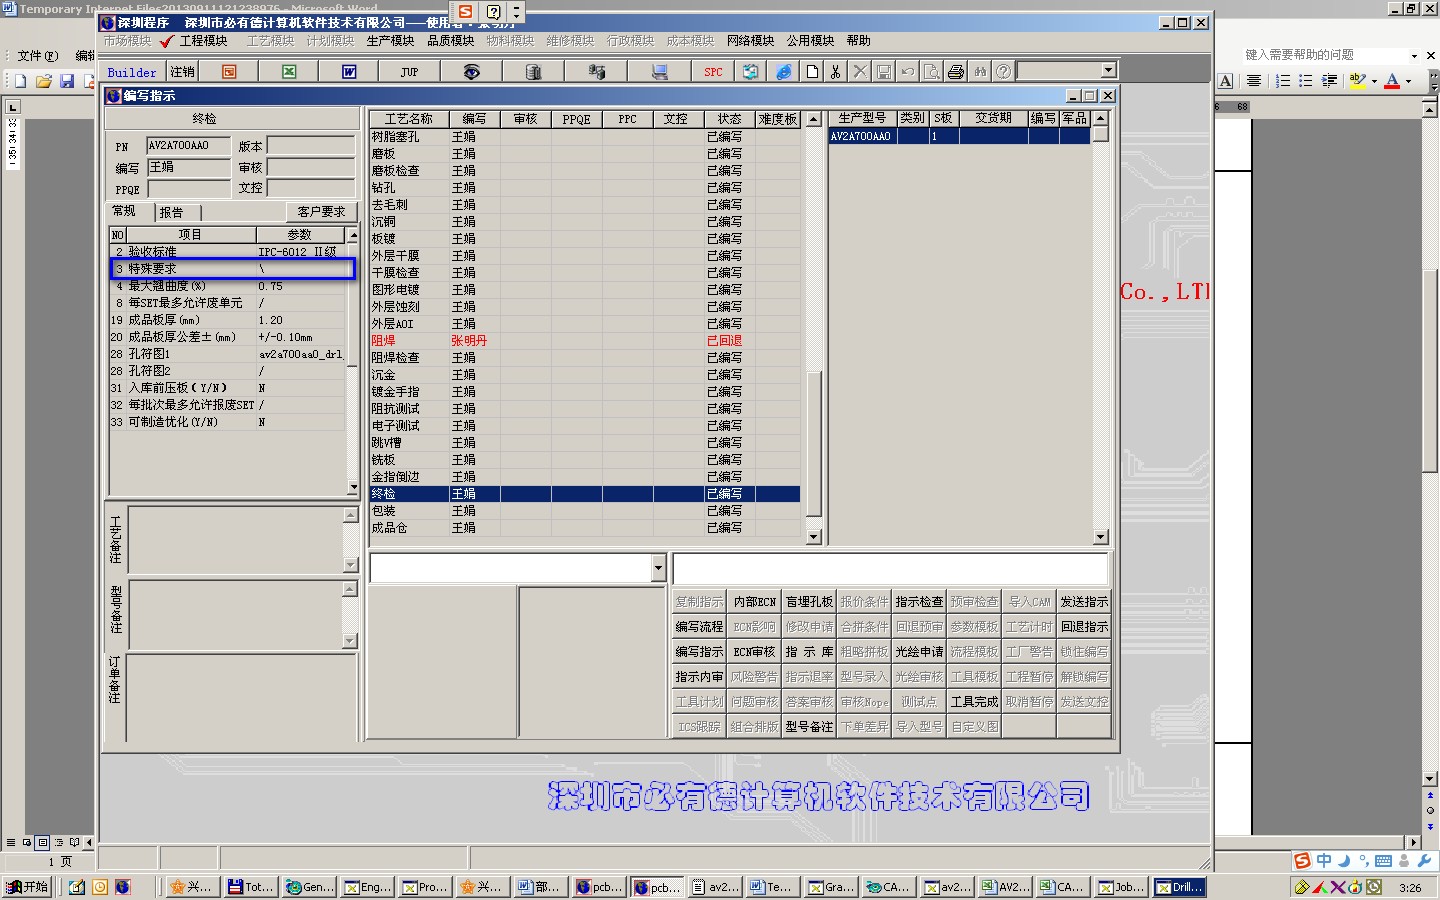
Task: Click the bullet list icon in Word
Action: [1305, 81]
